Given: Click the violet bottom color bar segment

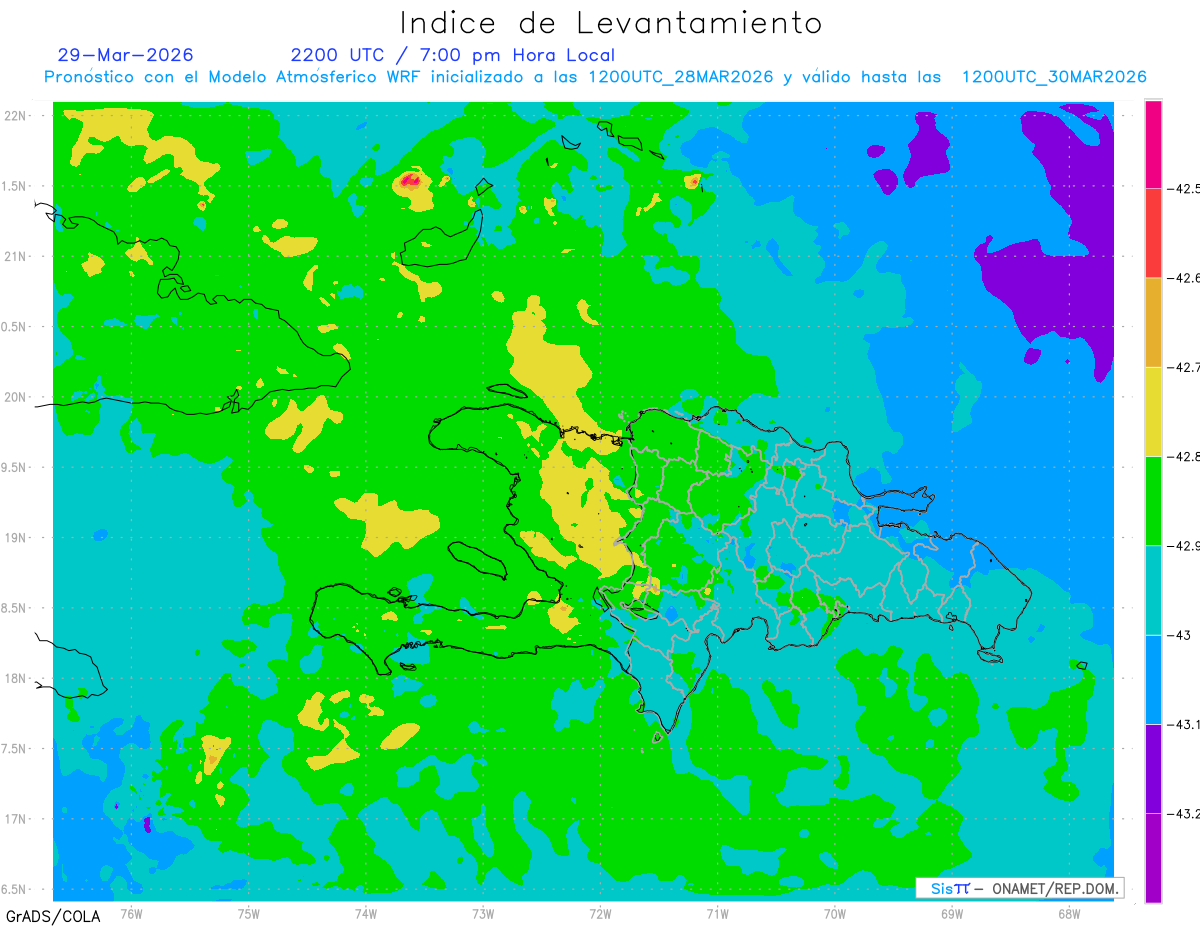Looking at the screenshot, I should click(x=1153, y=858).
